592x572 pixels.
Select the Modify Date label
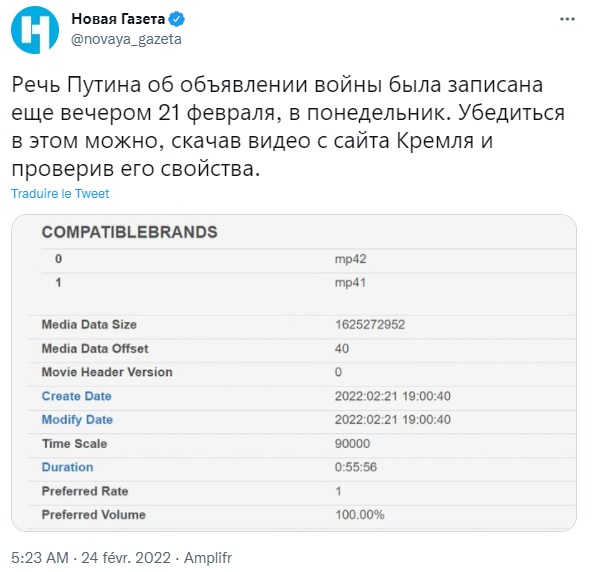(77, 419)
